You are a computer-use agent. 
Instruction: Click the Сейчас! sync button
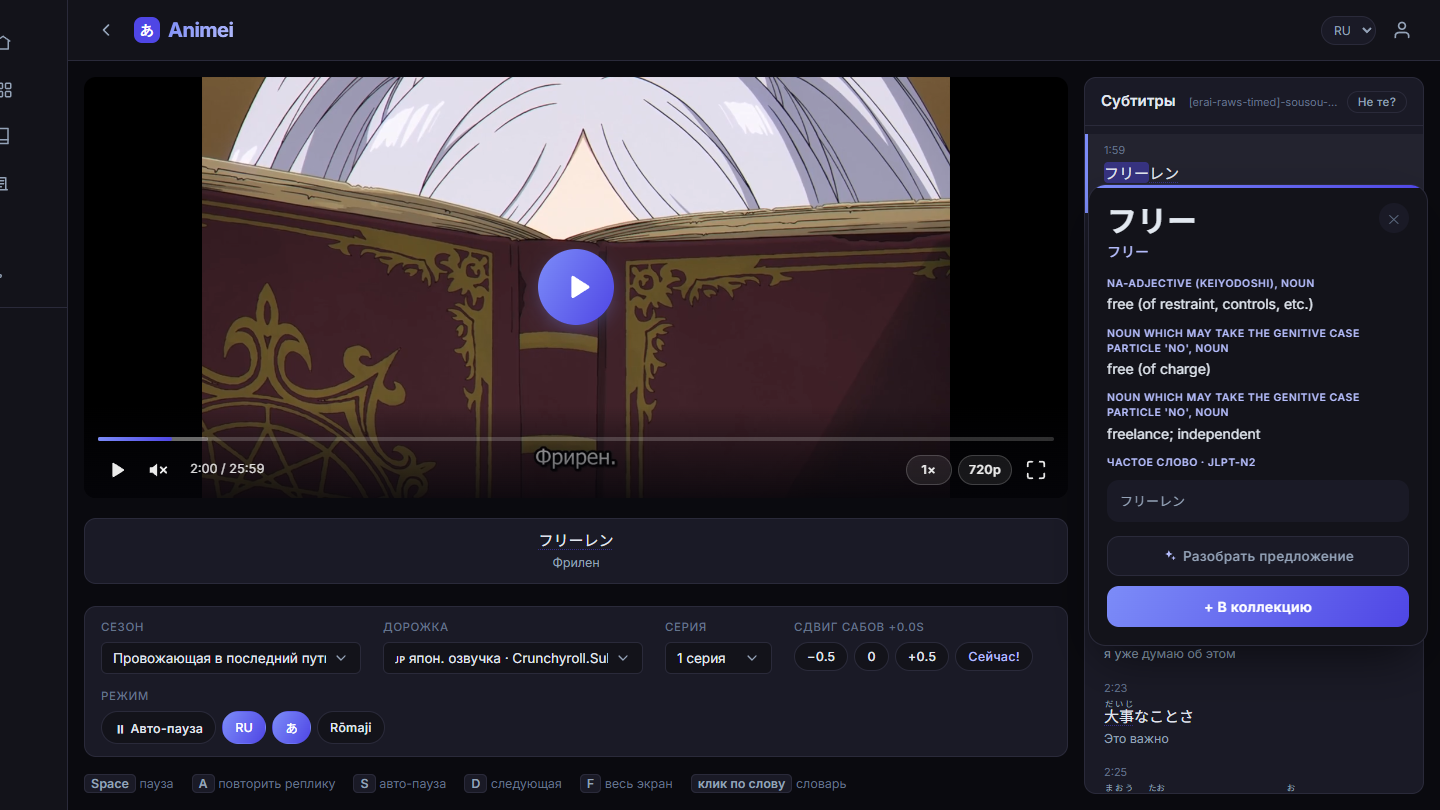coord(994,657)
